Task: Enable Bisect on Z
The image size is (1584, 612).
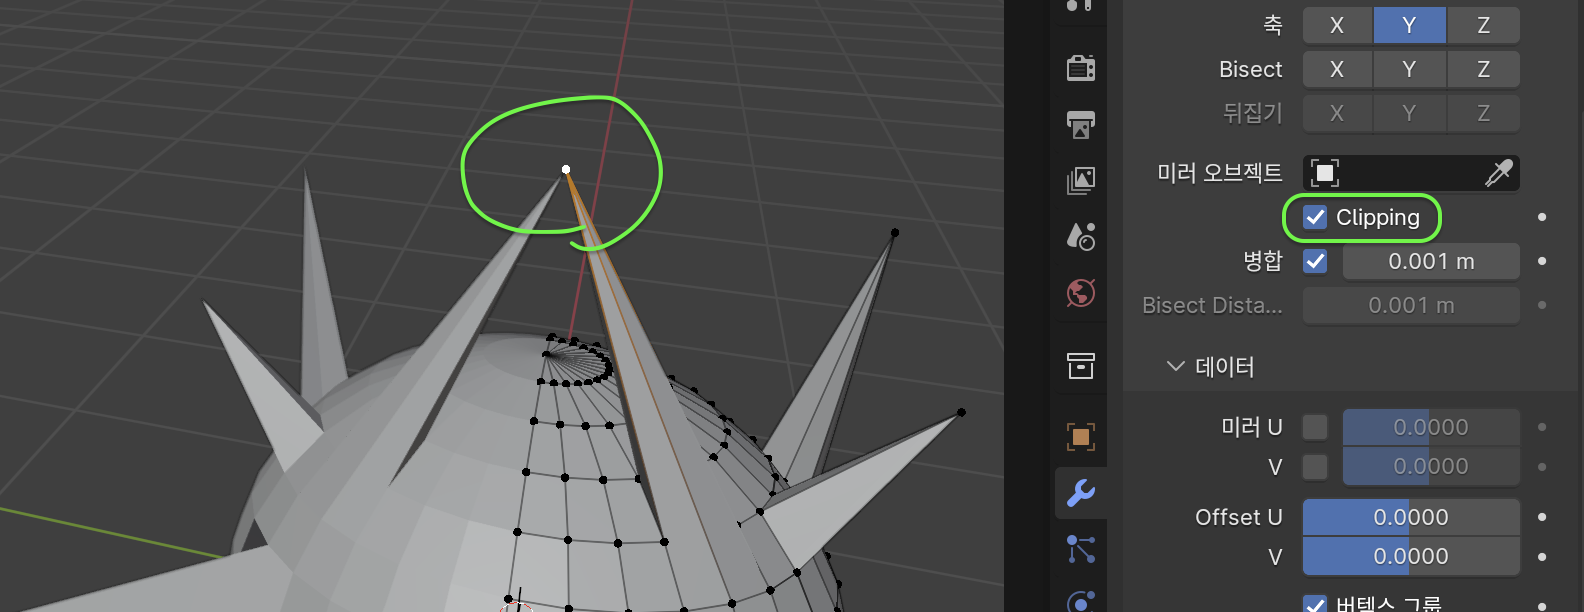Action: tap(1484, 69)
